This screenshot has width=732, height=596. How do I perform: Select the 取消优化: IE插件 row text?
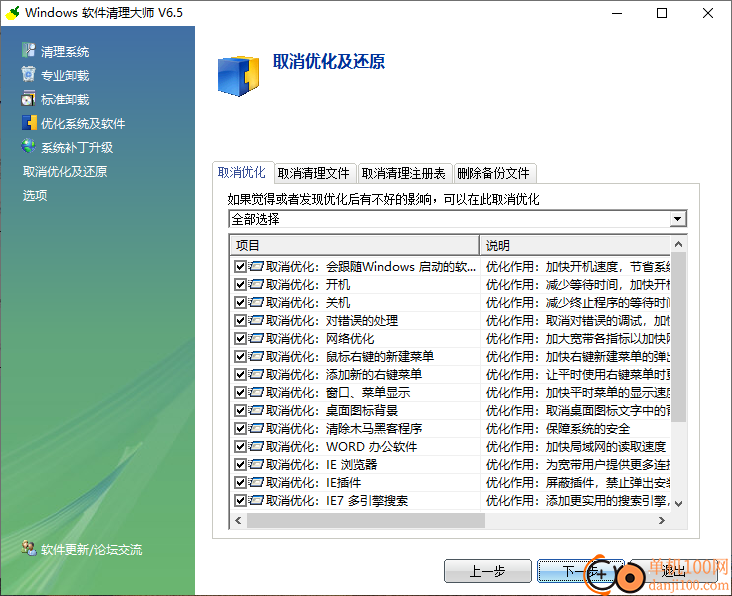313,483
